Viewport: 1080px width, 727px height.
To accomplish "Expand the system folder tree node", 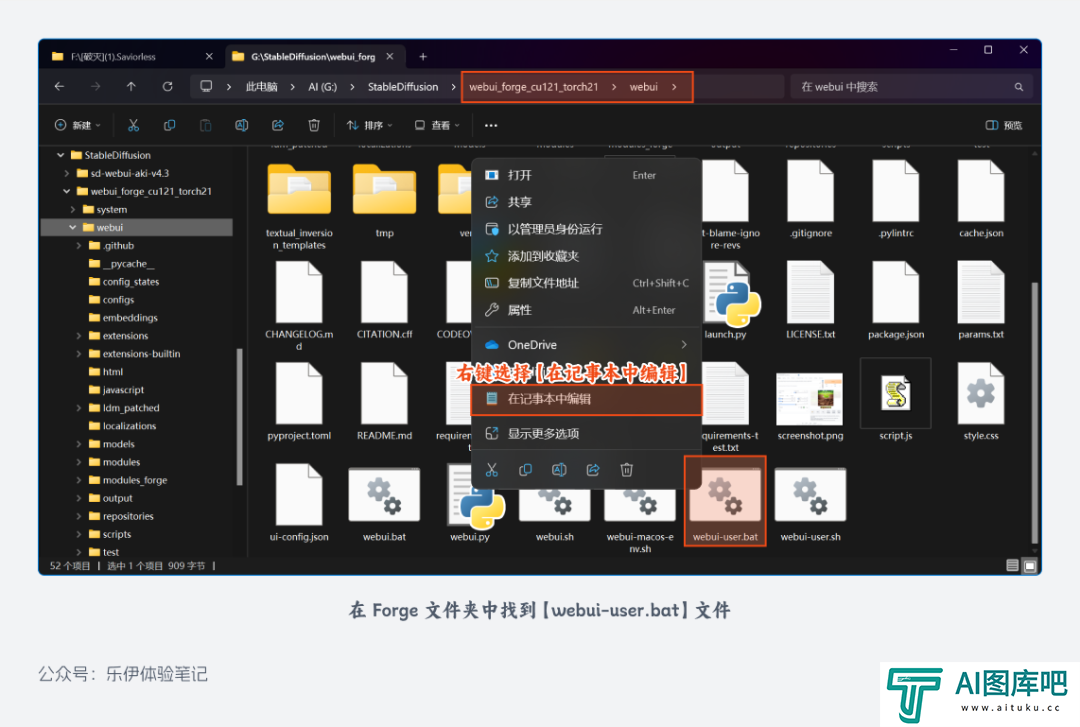I will pos(73,209).
